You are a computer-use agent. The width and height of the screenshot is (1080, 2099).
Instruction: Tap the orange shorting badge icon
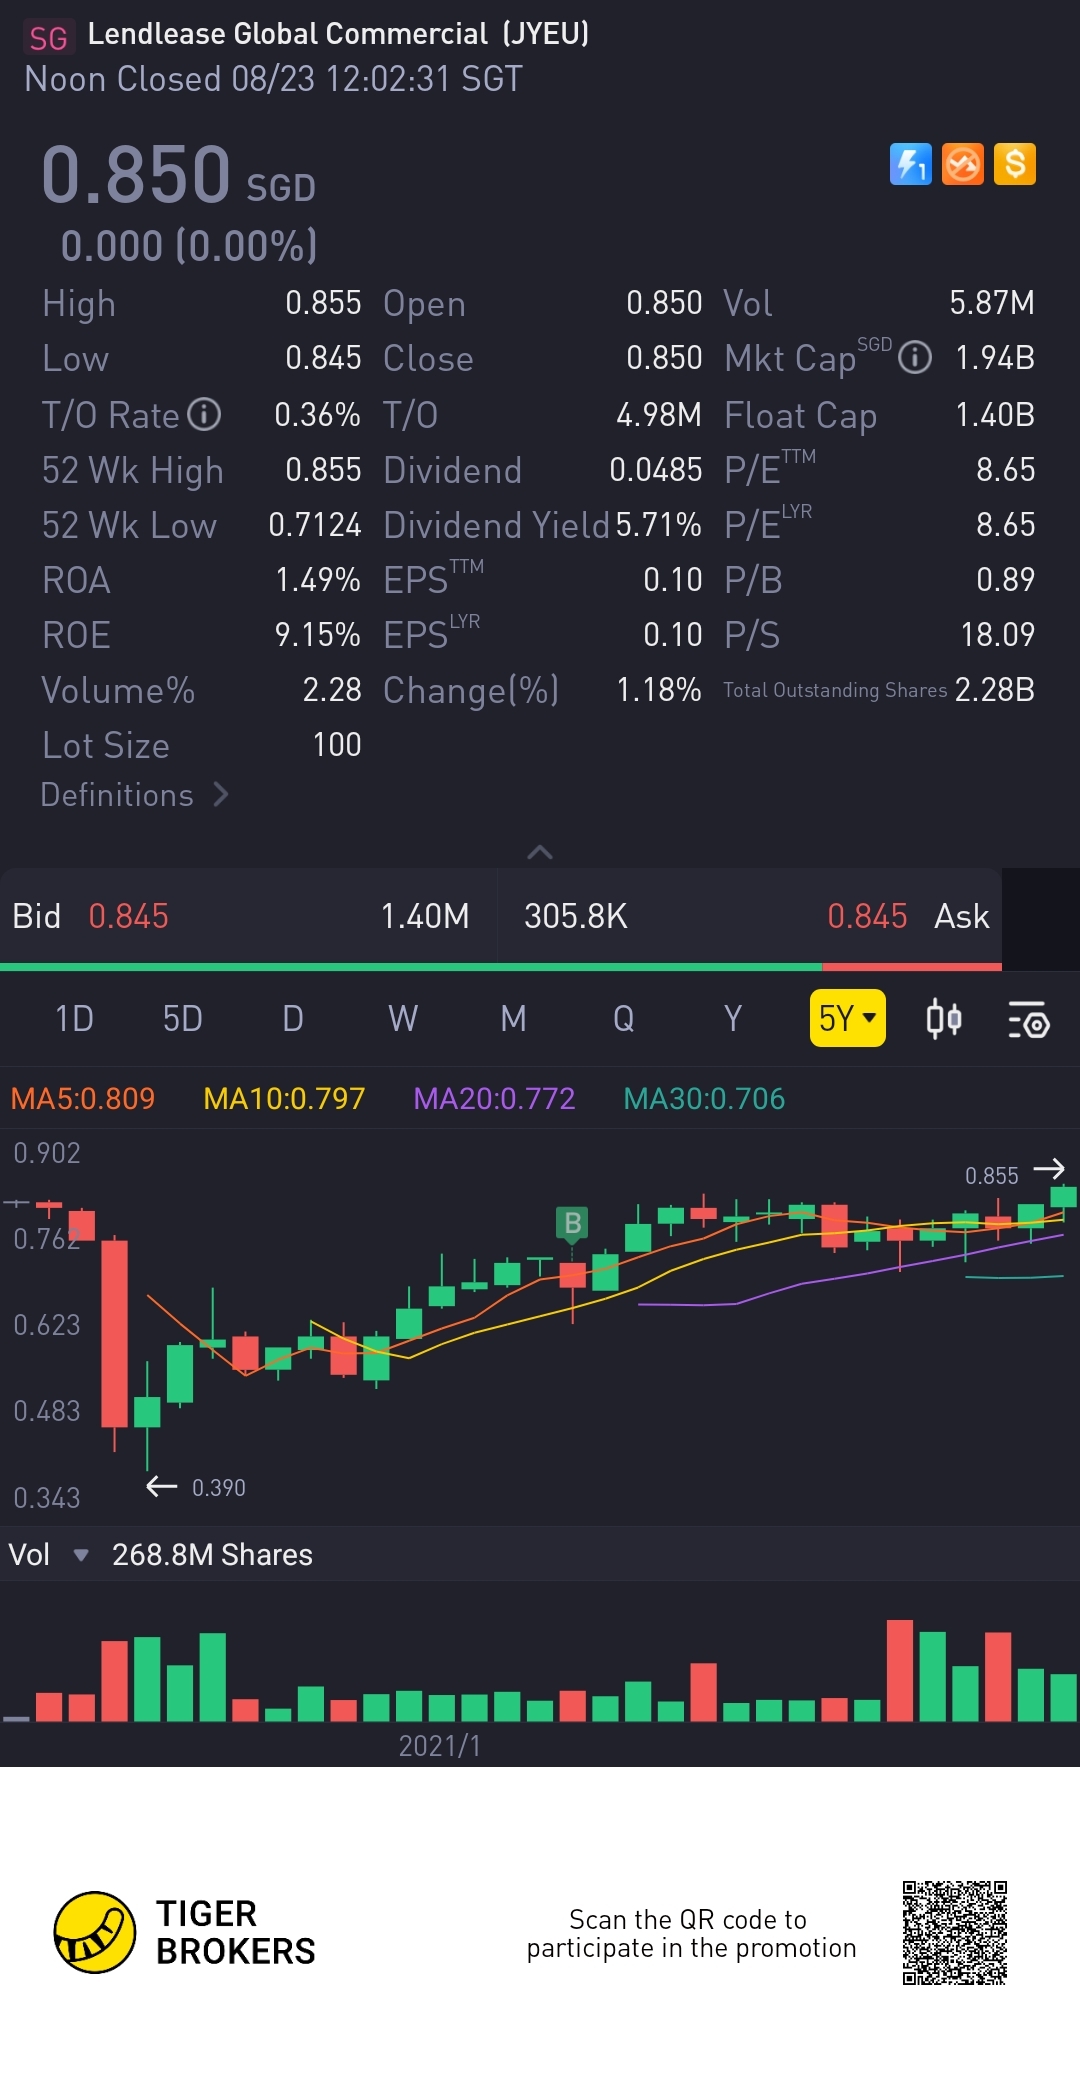[963, 165]
